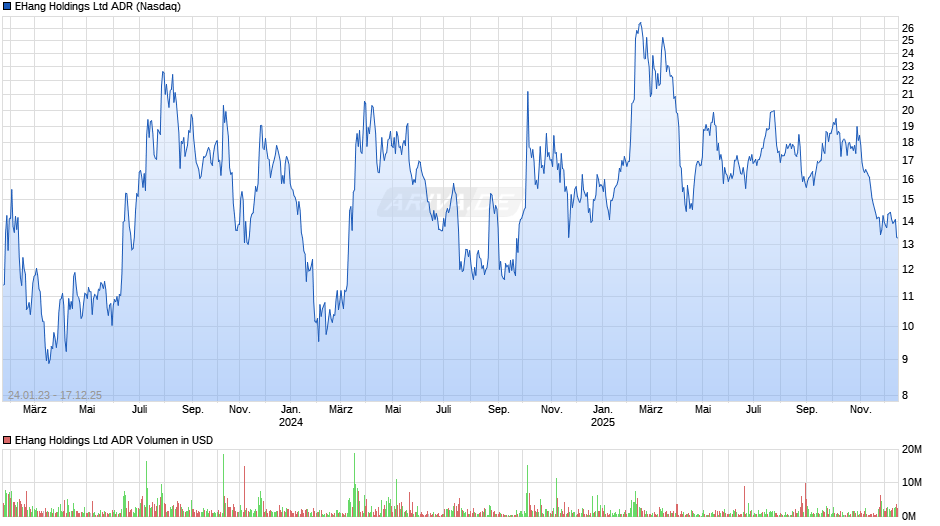The image size is (940, 526).
Task: Click volume axis label 0M
Action: [909, 516]
